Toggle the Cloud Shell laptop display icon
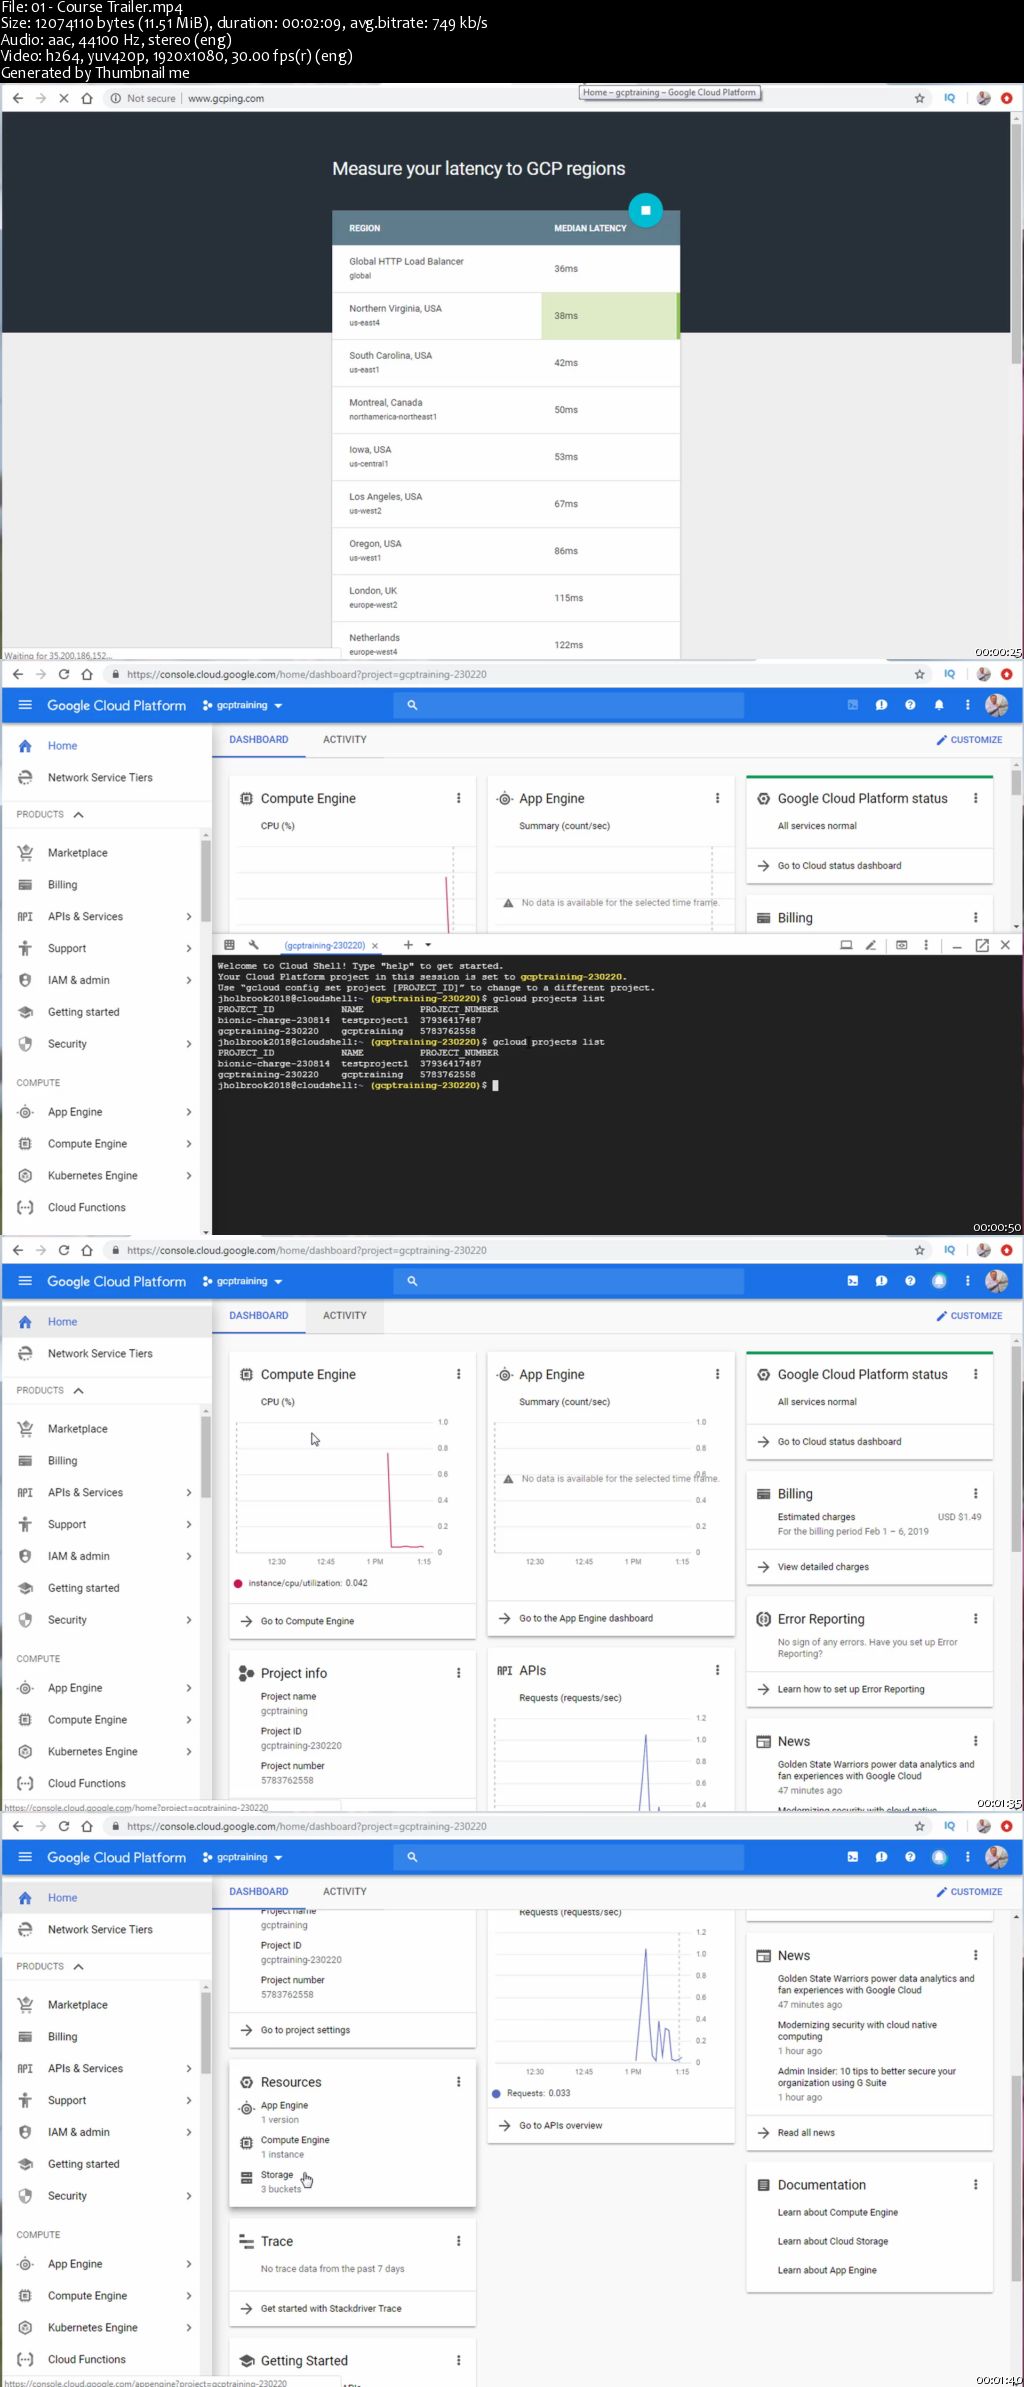The height and width of the screenshot is (2387, 1024). (846, 945)
